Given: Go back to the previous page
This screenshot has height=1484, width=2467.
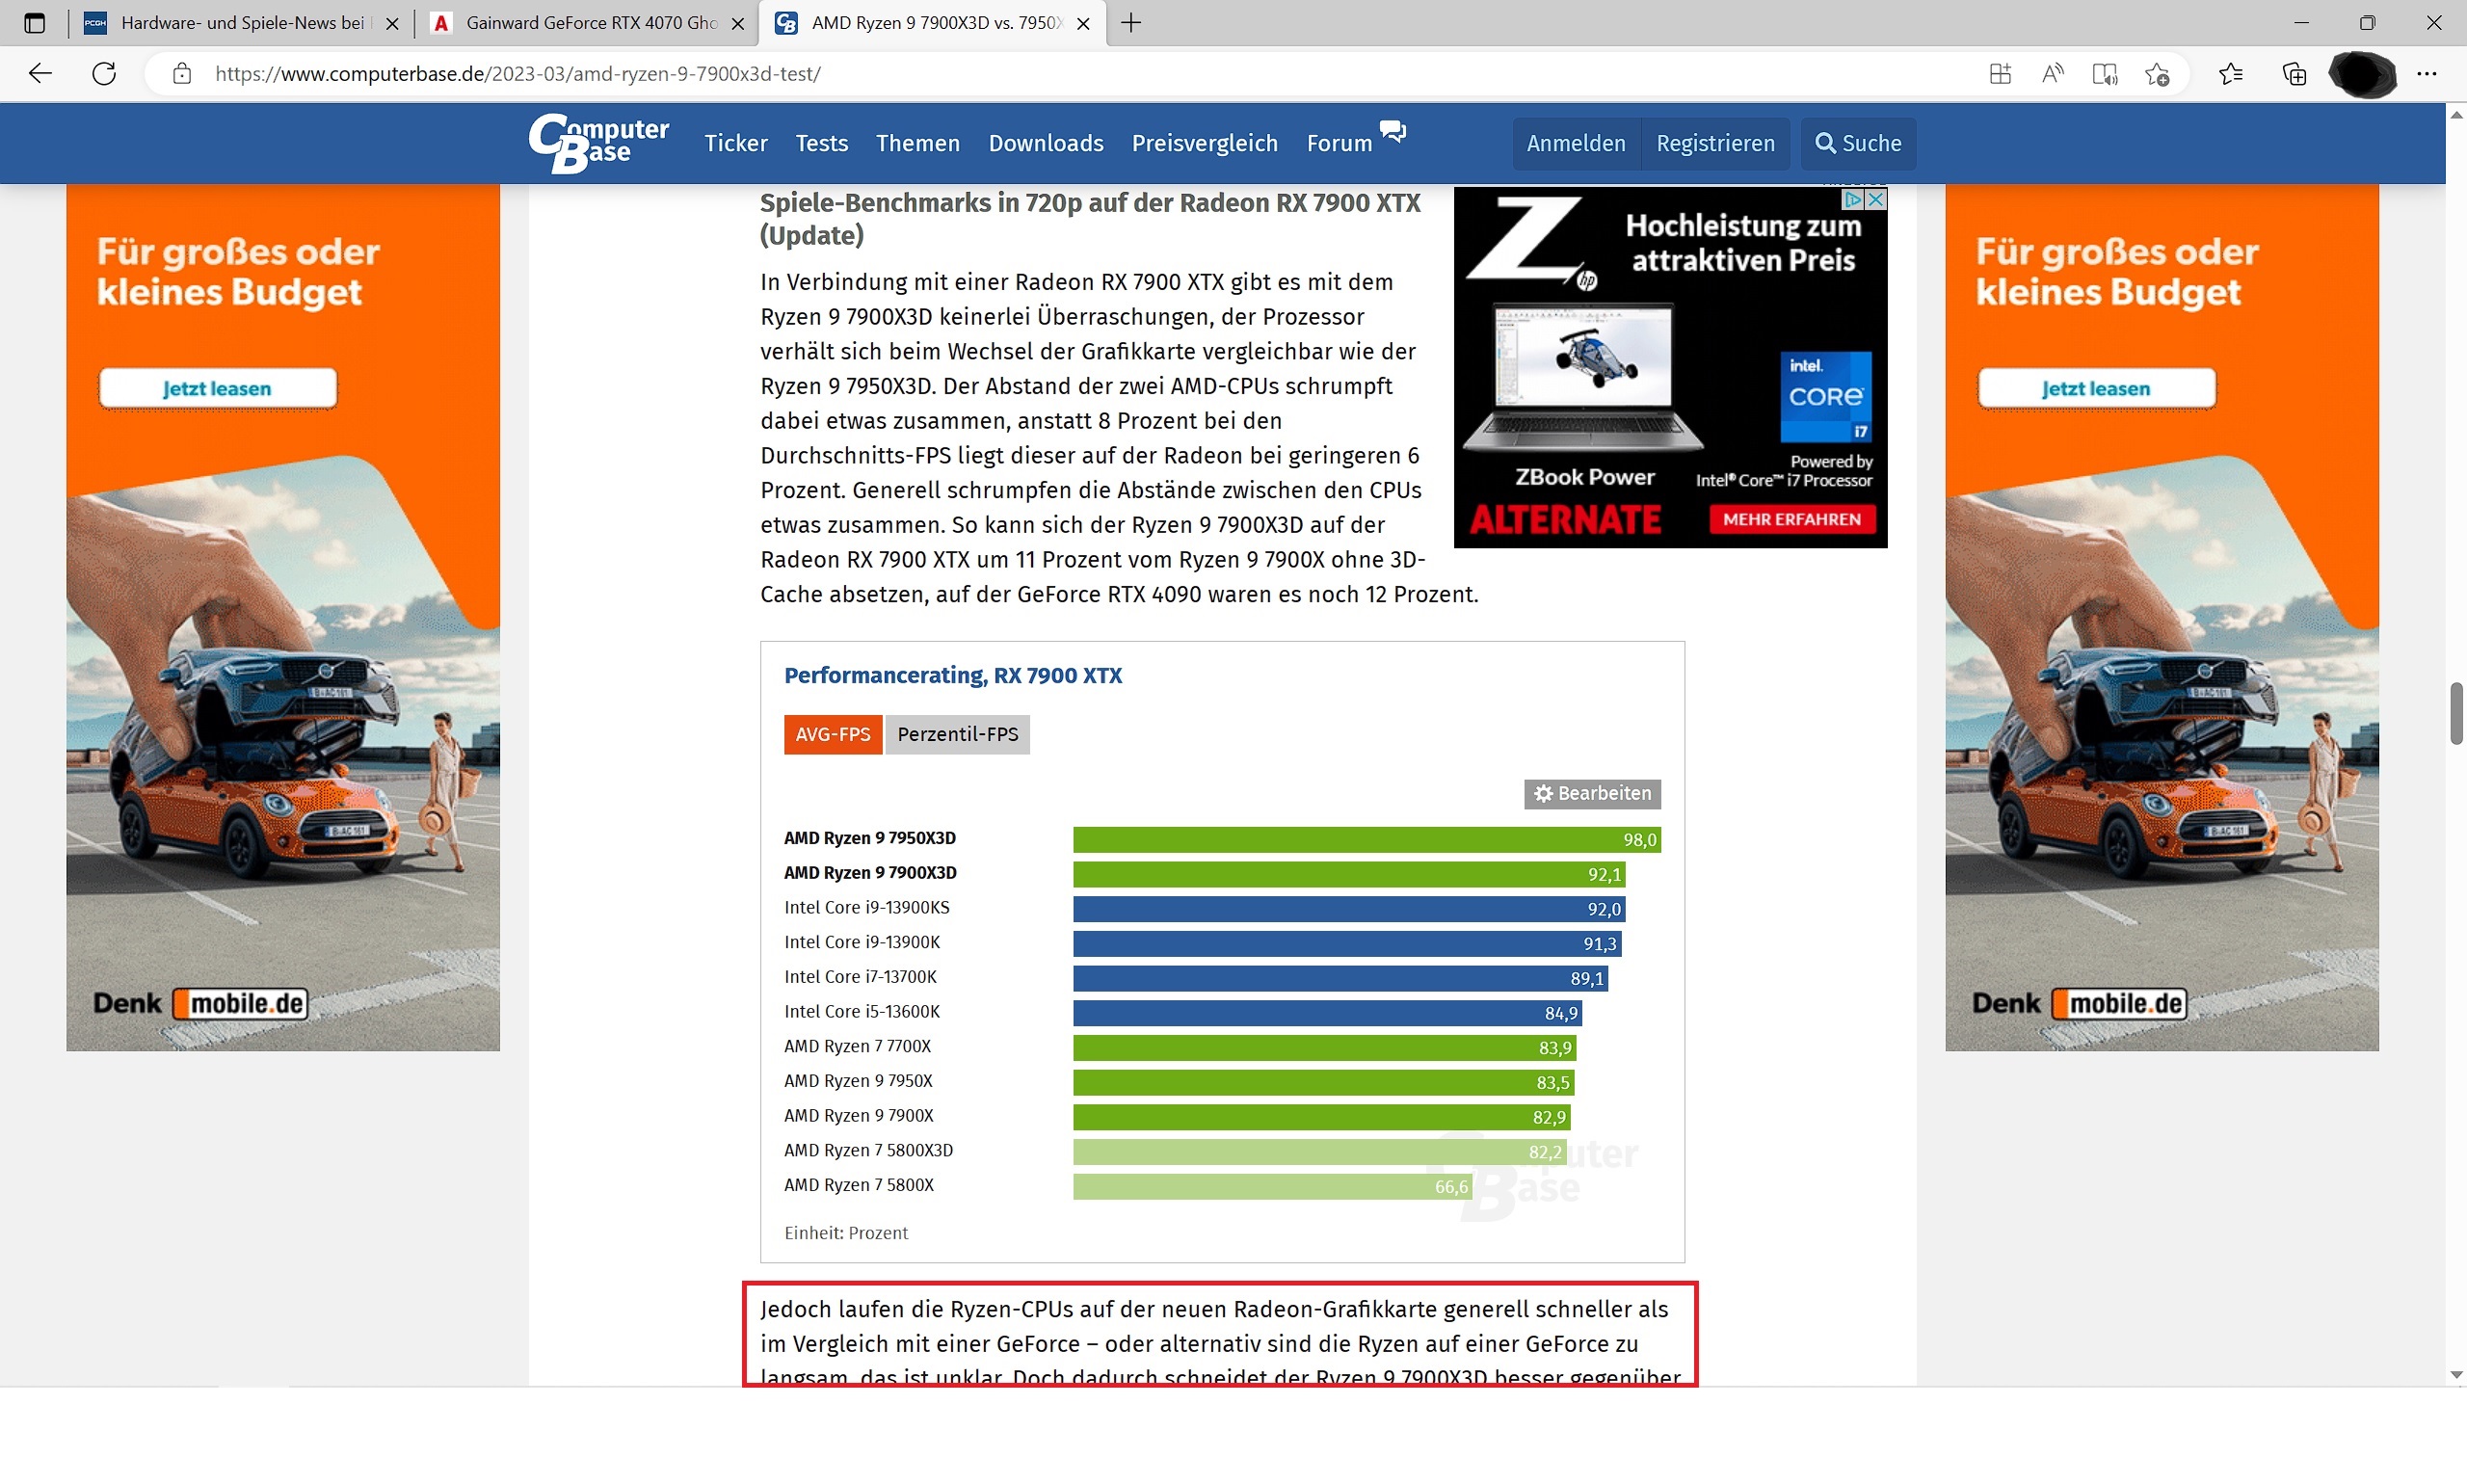Looking at the screenshot, I should tap(40, 73).
